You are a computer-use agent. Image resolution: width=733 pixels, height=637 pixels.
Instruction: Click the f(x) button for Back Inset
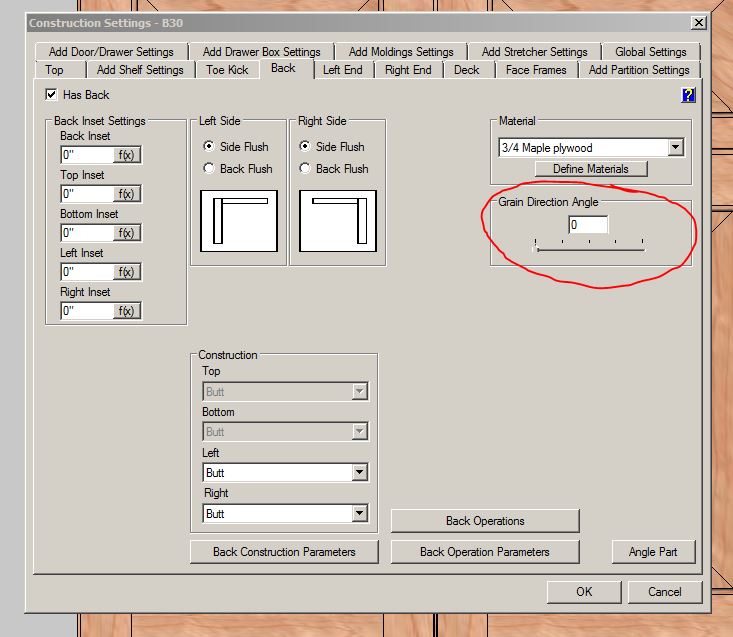coord(126,155)
